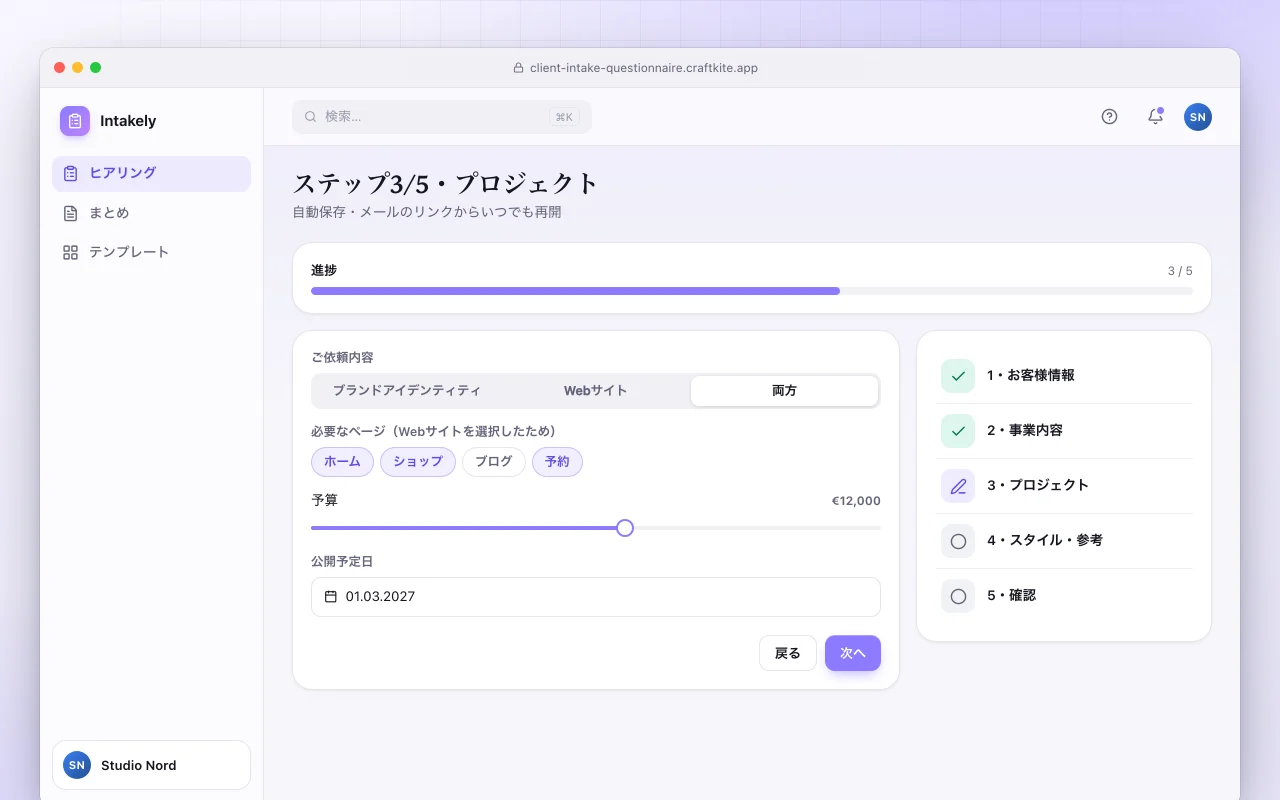Open the テンプレート sidebar item
The width and height of the screenshot is (1280, 800).
click(151, 252)
